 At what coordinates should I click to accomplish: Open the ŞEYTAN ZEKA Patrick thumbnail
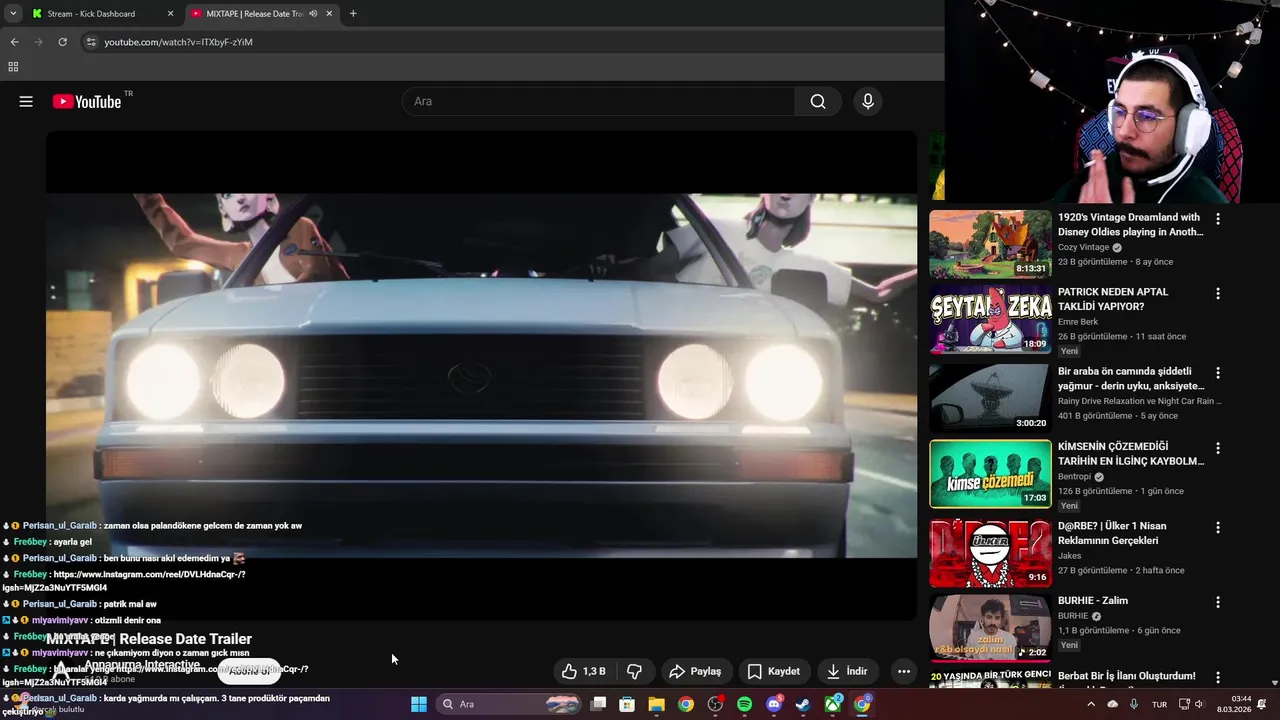tap(990, 320)
